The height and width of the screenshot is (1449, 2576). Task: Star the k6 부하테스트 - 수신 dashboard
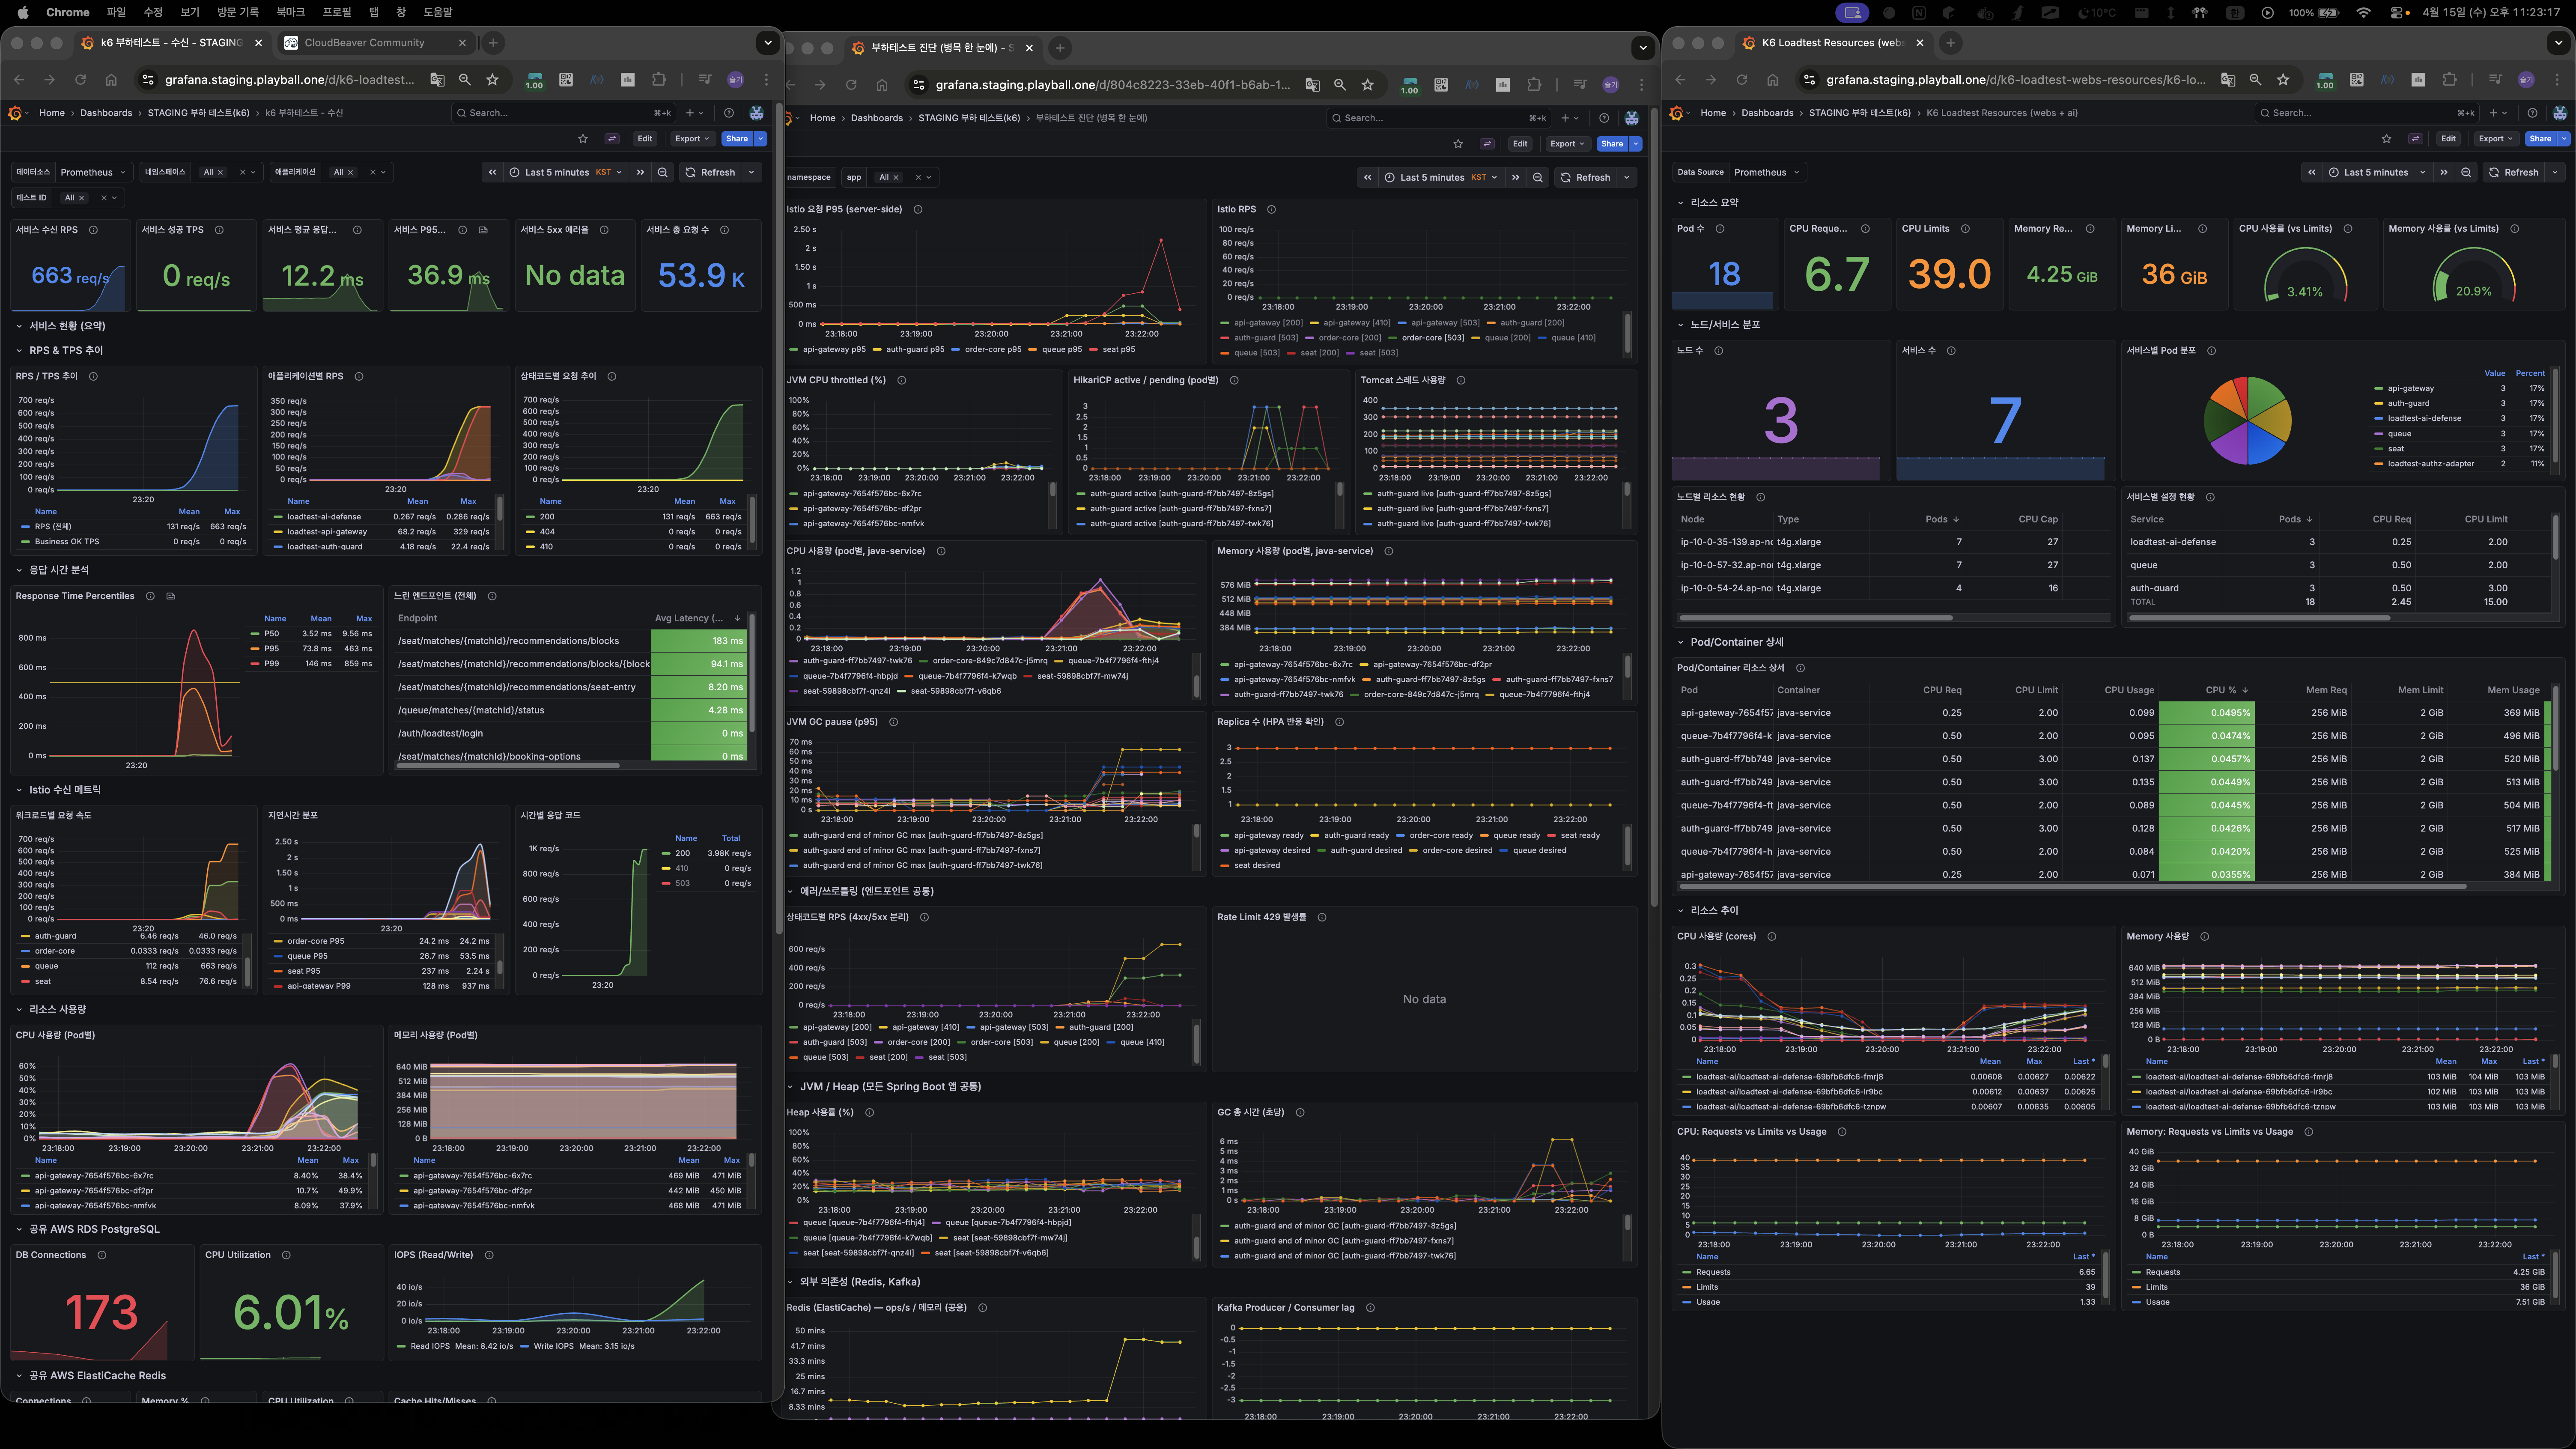(583, 139)
